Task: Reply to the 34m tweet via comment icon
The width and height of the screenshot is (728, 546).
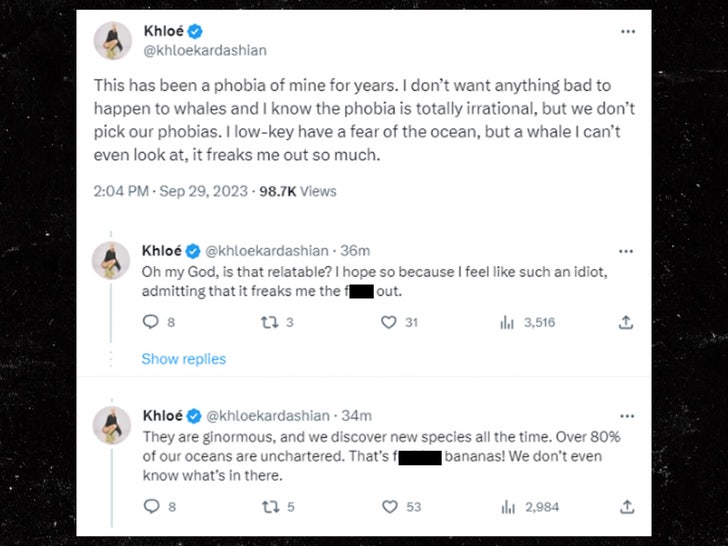Action: coord(151,507)
